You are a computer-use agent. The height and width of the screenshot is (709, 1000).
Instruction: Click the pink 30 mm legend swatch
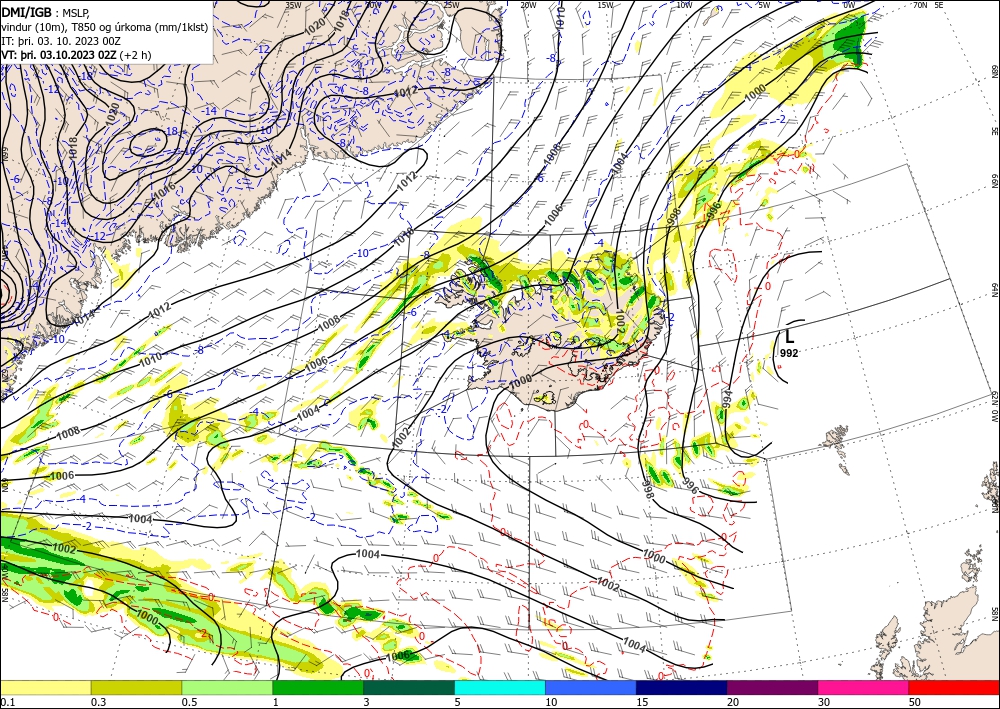[864, 688]
